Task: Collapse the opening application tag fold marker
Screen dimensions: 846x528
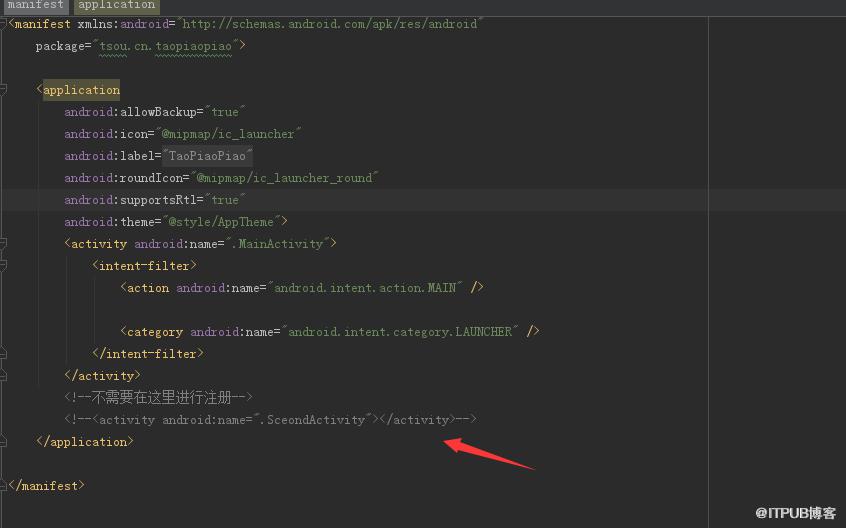Action: 3,90
